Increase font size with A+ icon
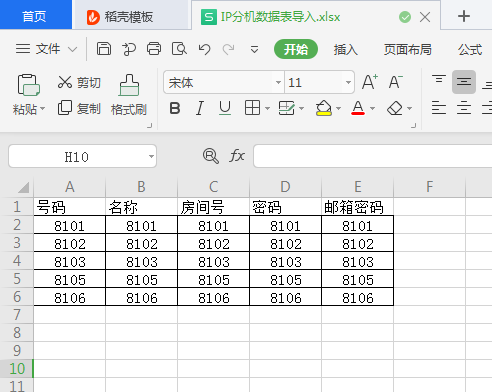The image size is (492, 392). click(370, 82)
